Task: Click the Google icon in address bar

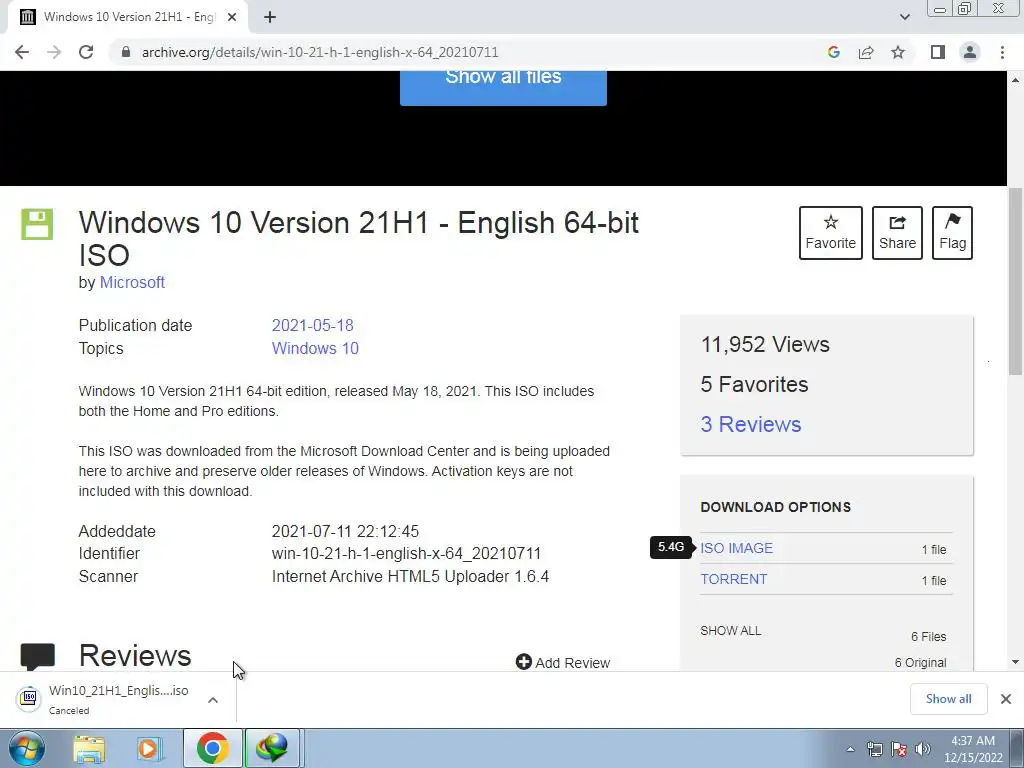Action: point(833,52)
